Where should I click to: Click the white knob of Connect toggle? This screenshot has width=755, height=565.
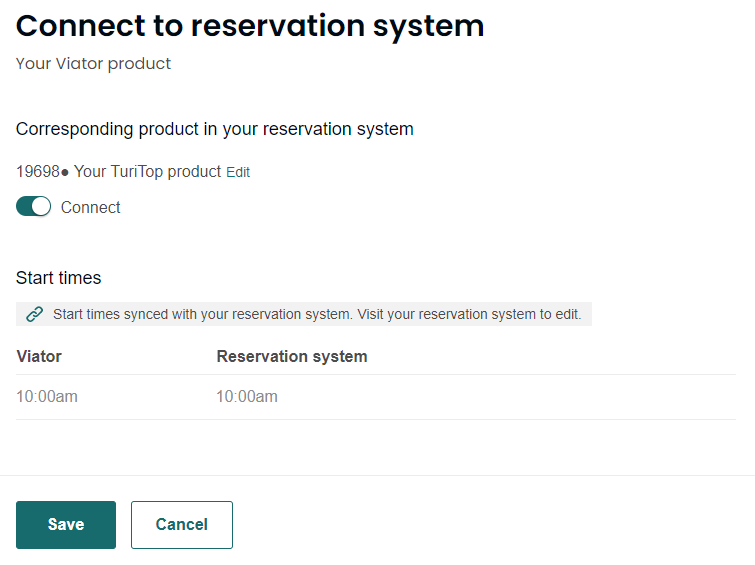point(41,207)
